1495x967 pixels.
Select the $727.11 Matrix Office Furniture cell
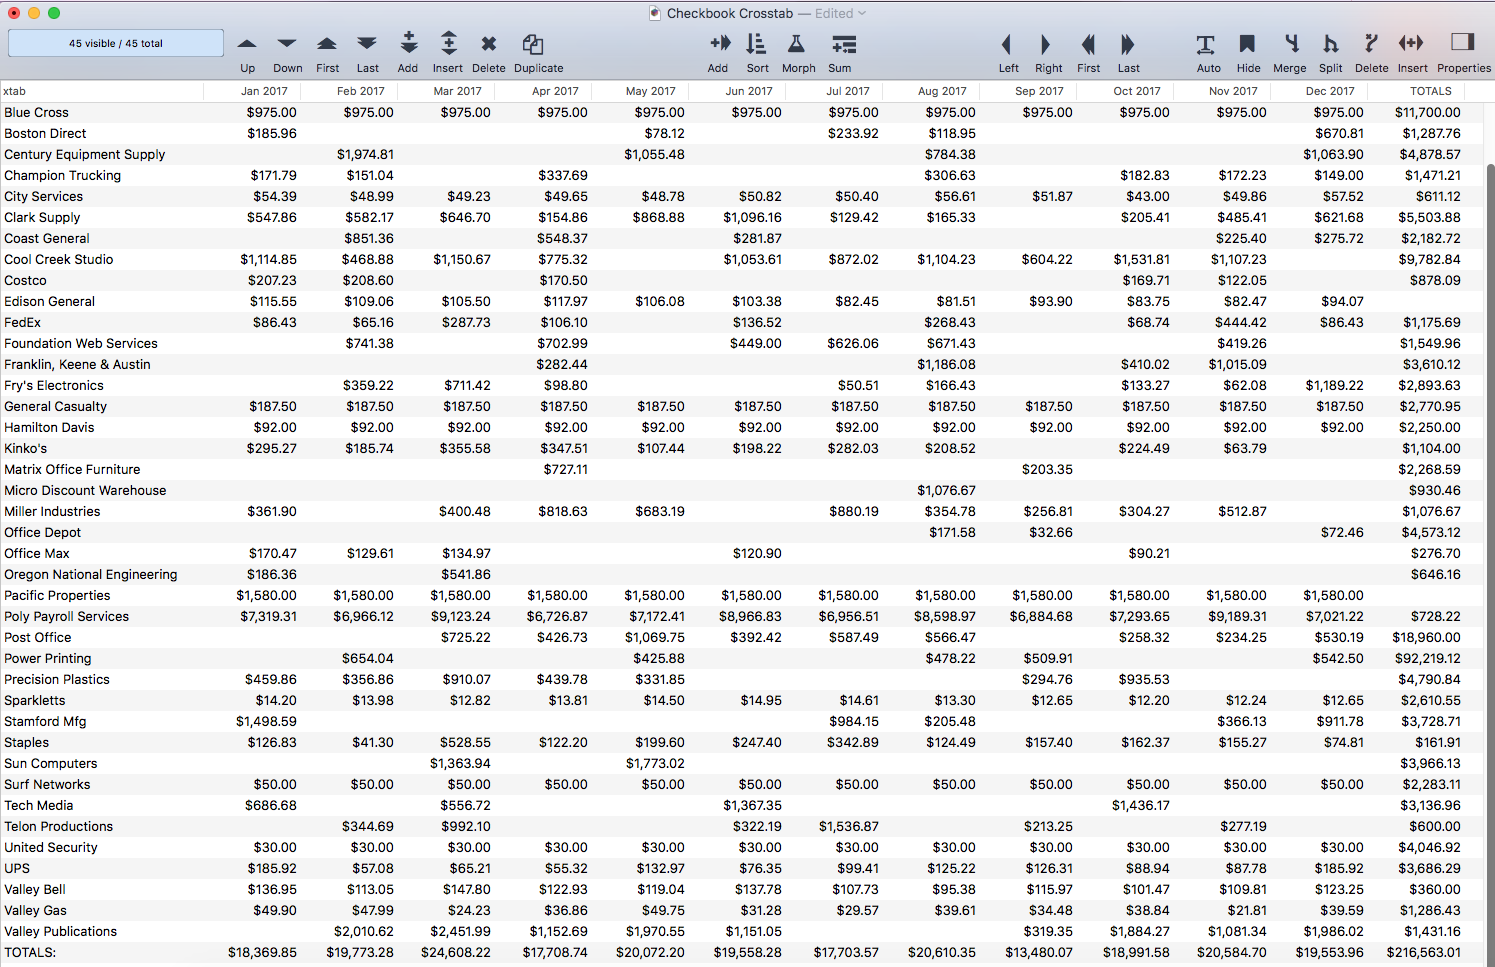tap(565, 469)
